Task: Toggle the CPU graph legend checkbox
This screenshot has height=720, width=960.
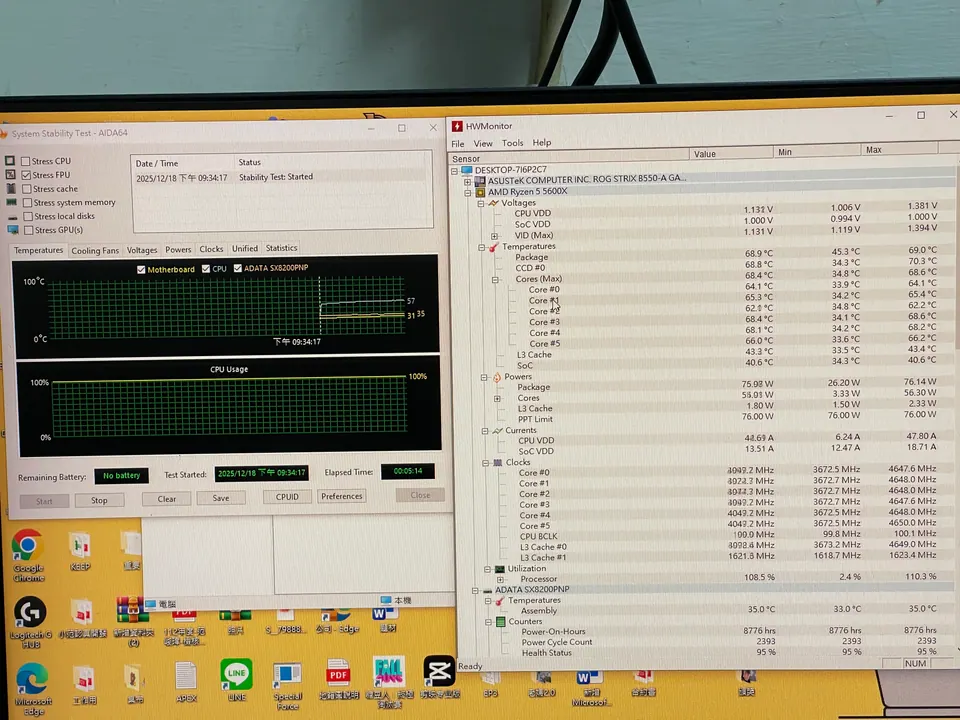Action: pyautogui.click(x=206, y=269)
